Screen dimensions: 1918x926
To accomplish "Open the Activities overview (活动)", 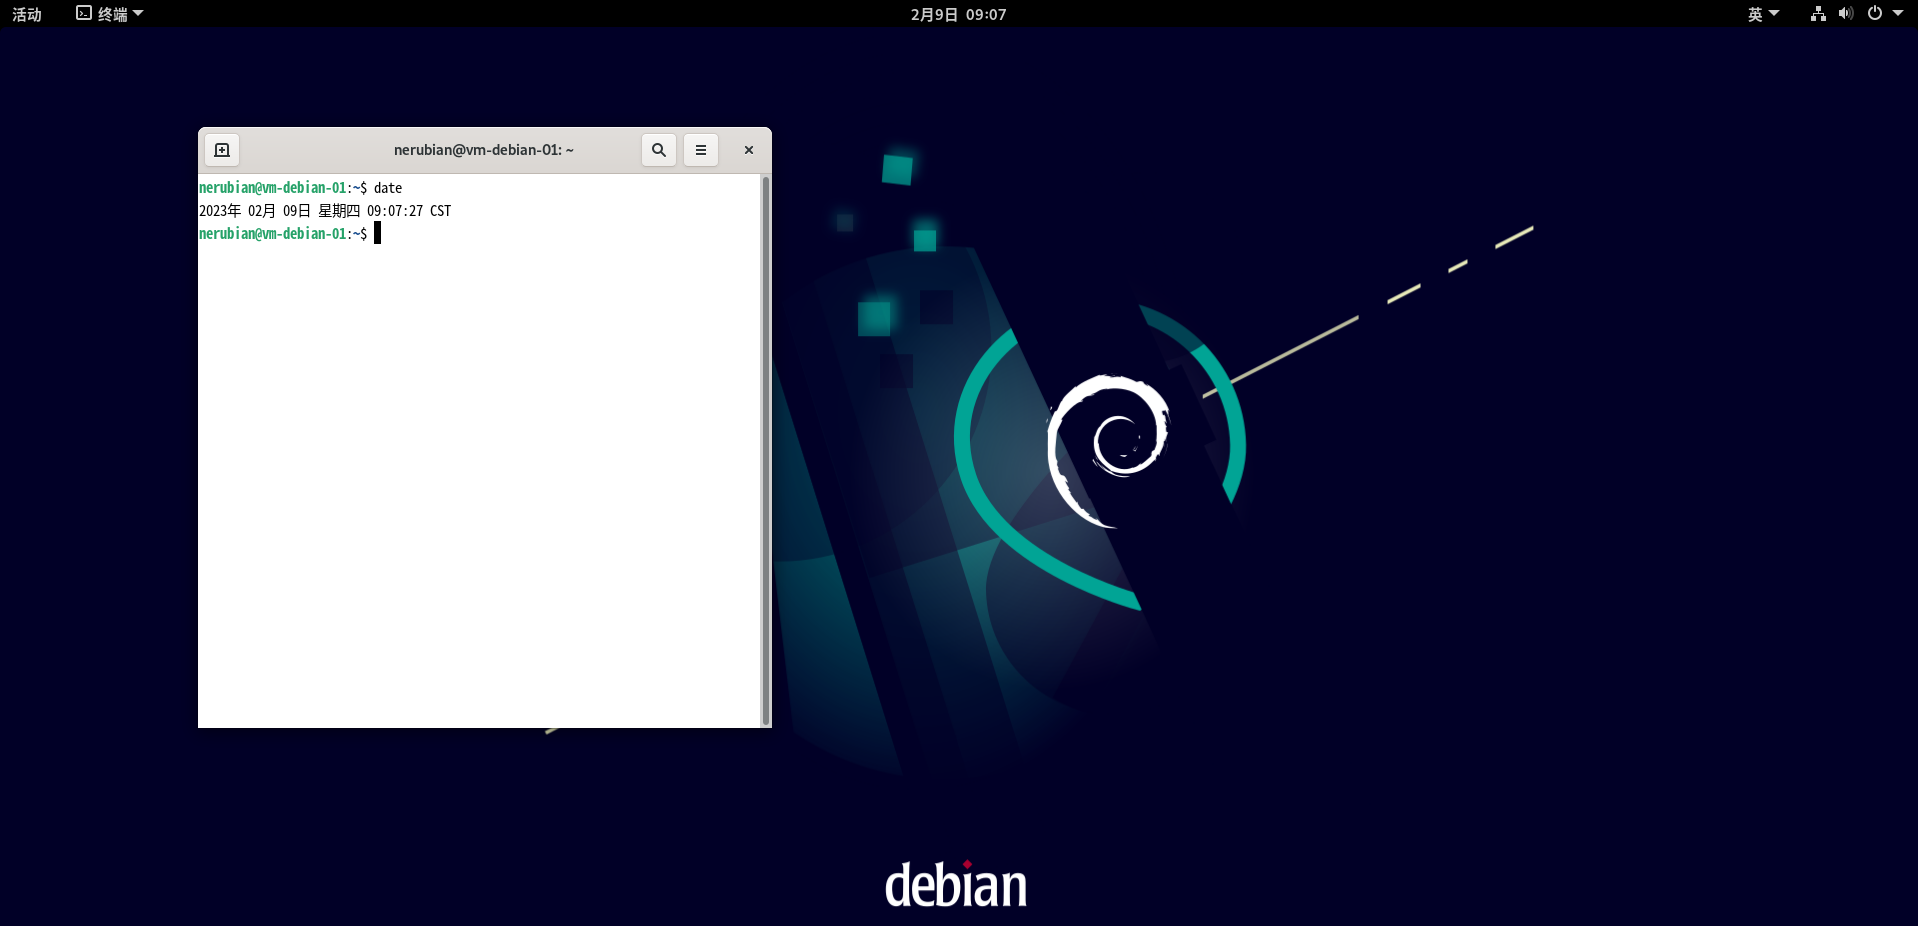I will 27,14.
